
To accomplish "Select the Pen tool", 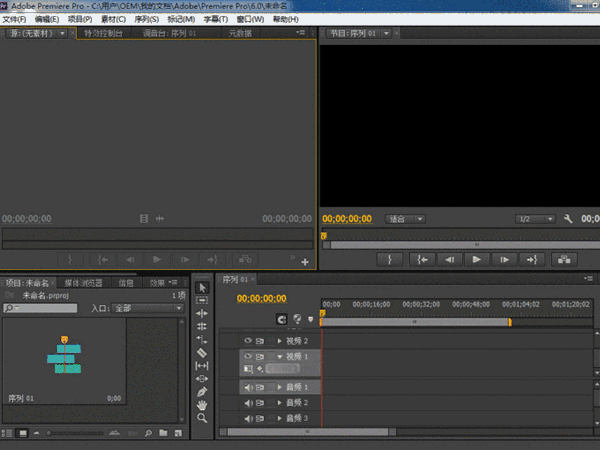I will (202, 392).
